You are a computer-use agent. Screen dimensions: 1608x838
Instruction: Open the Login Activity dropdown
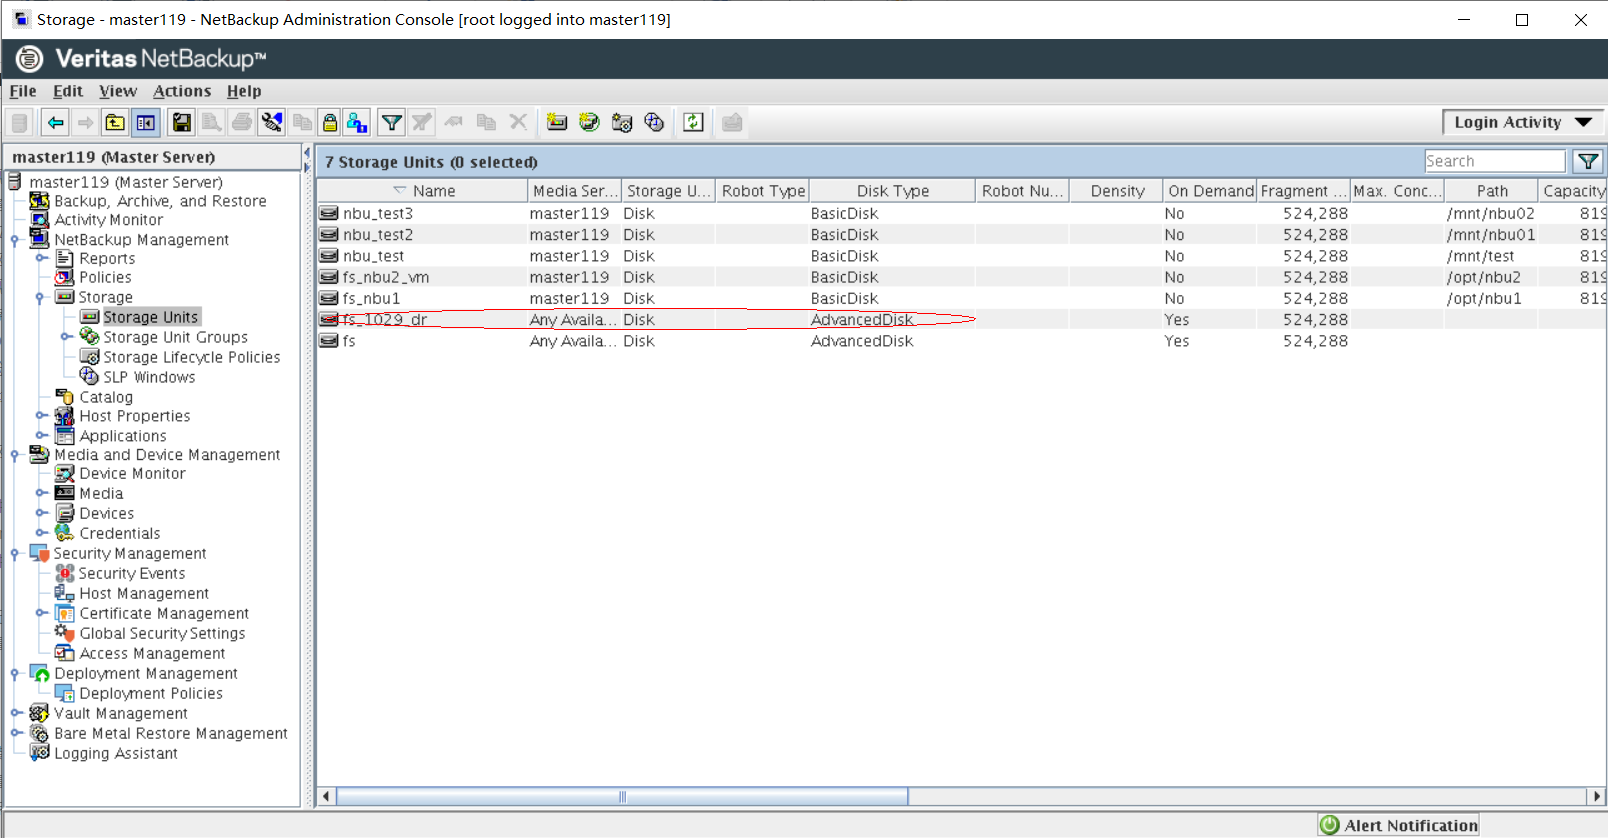coord(1521,122)
